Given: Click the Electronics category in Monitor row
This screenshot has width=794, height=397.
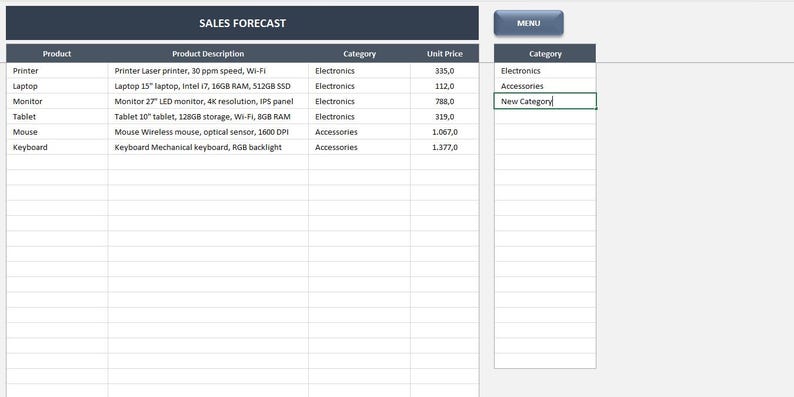Looking at the screenshot, I should coord(360,101).
